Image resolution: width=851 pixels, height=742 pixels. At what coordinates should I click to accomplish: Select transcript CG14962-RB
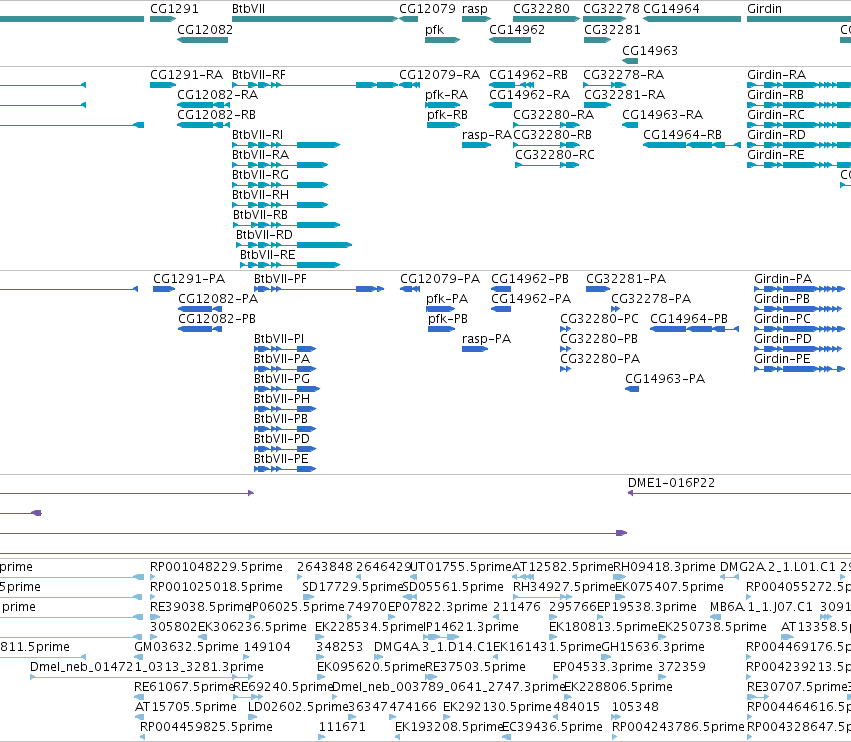(511, 85)
